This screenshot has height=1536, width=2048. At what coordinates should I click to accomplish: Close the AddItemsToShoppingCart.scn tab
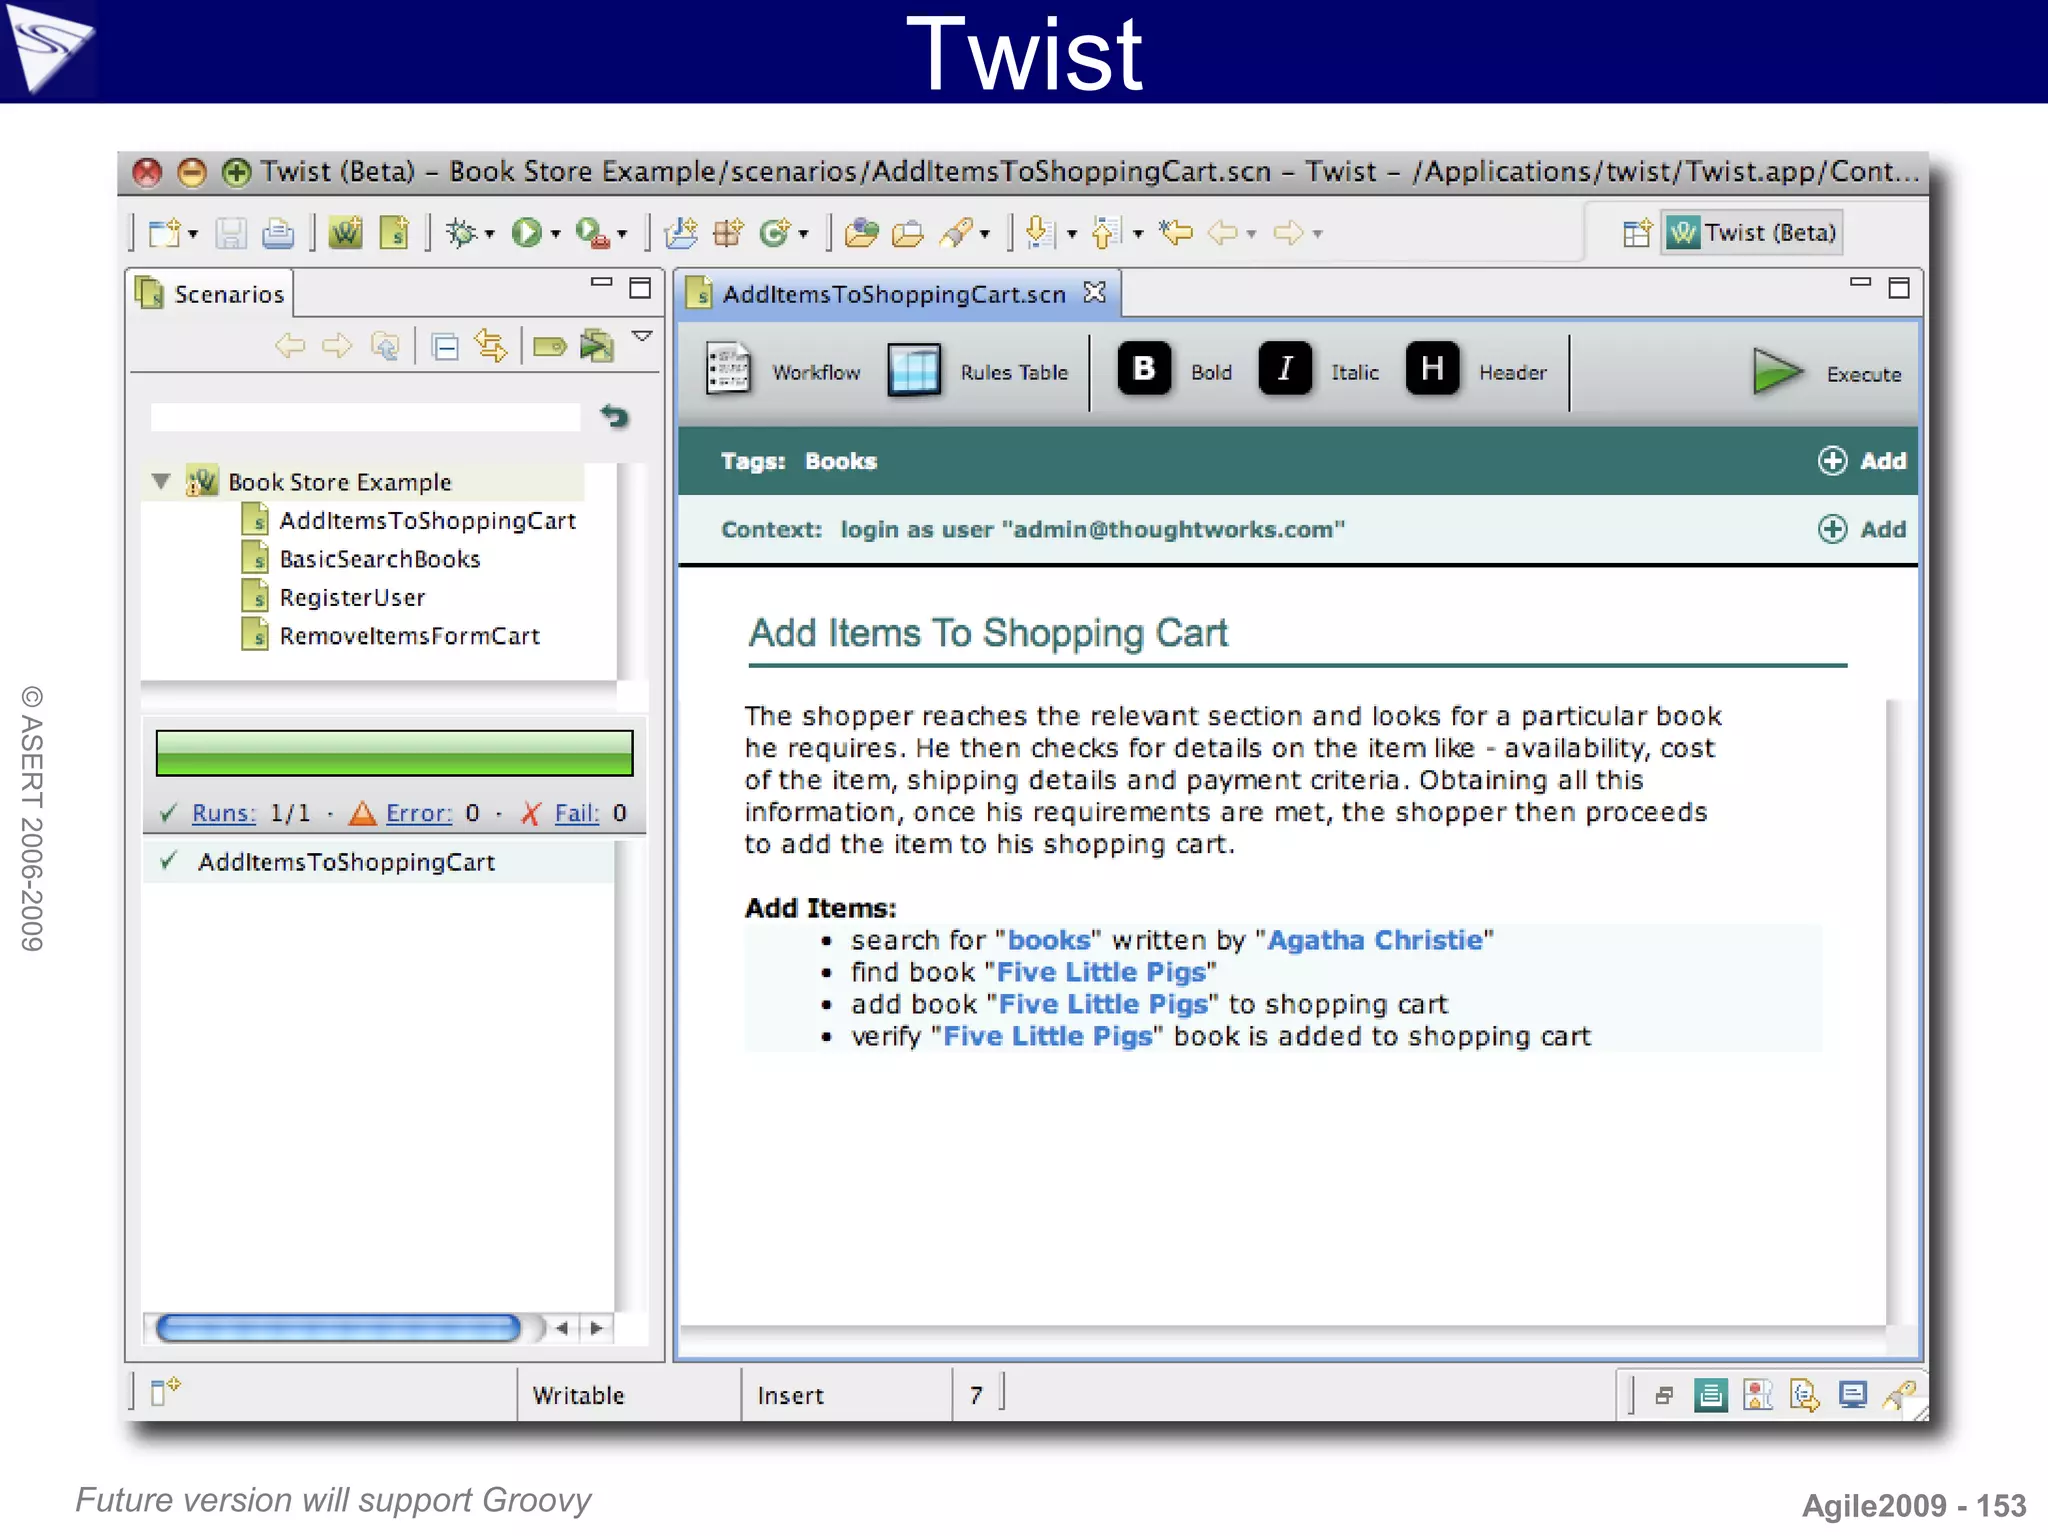pos(1095,292)
